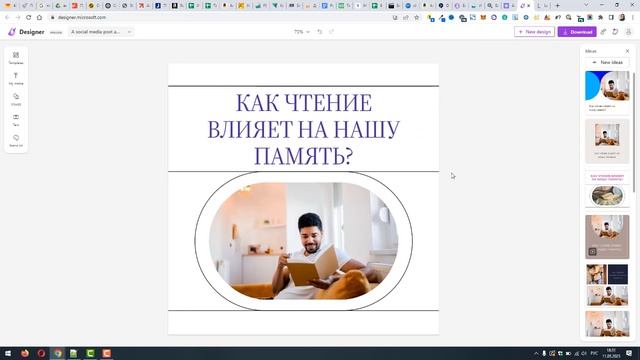Screen dimensions: 640x360
Task: Open the Windows Start menu
Action: coord(8,353)
